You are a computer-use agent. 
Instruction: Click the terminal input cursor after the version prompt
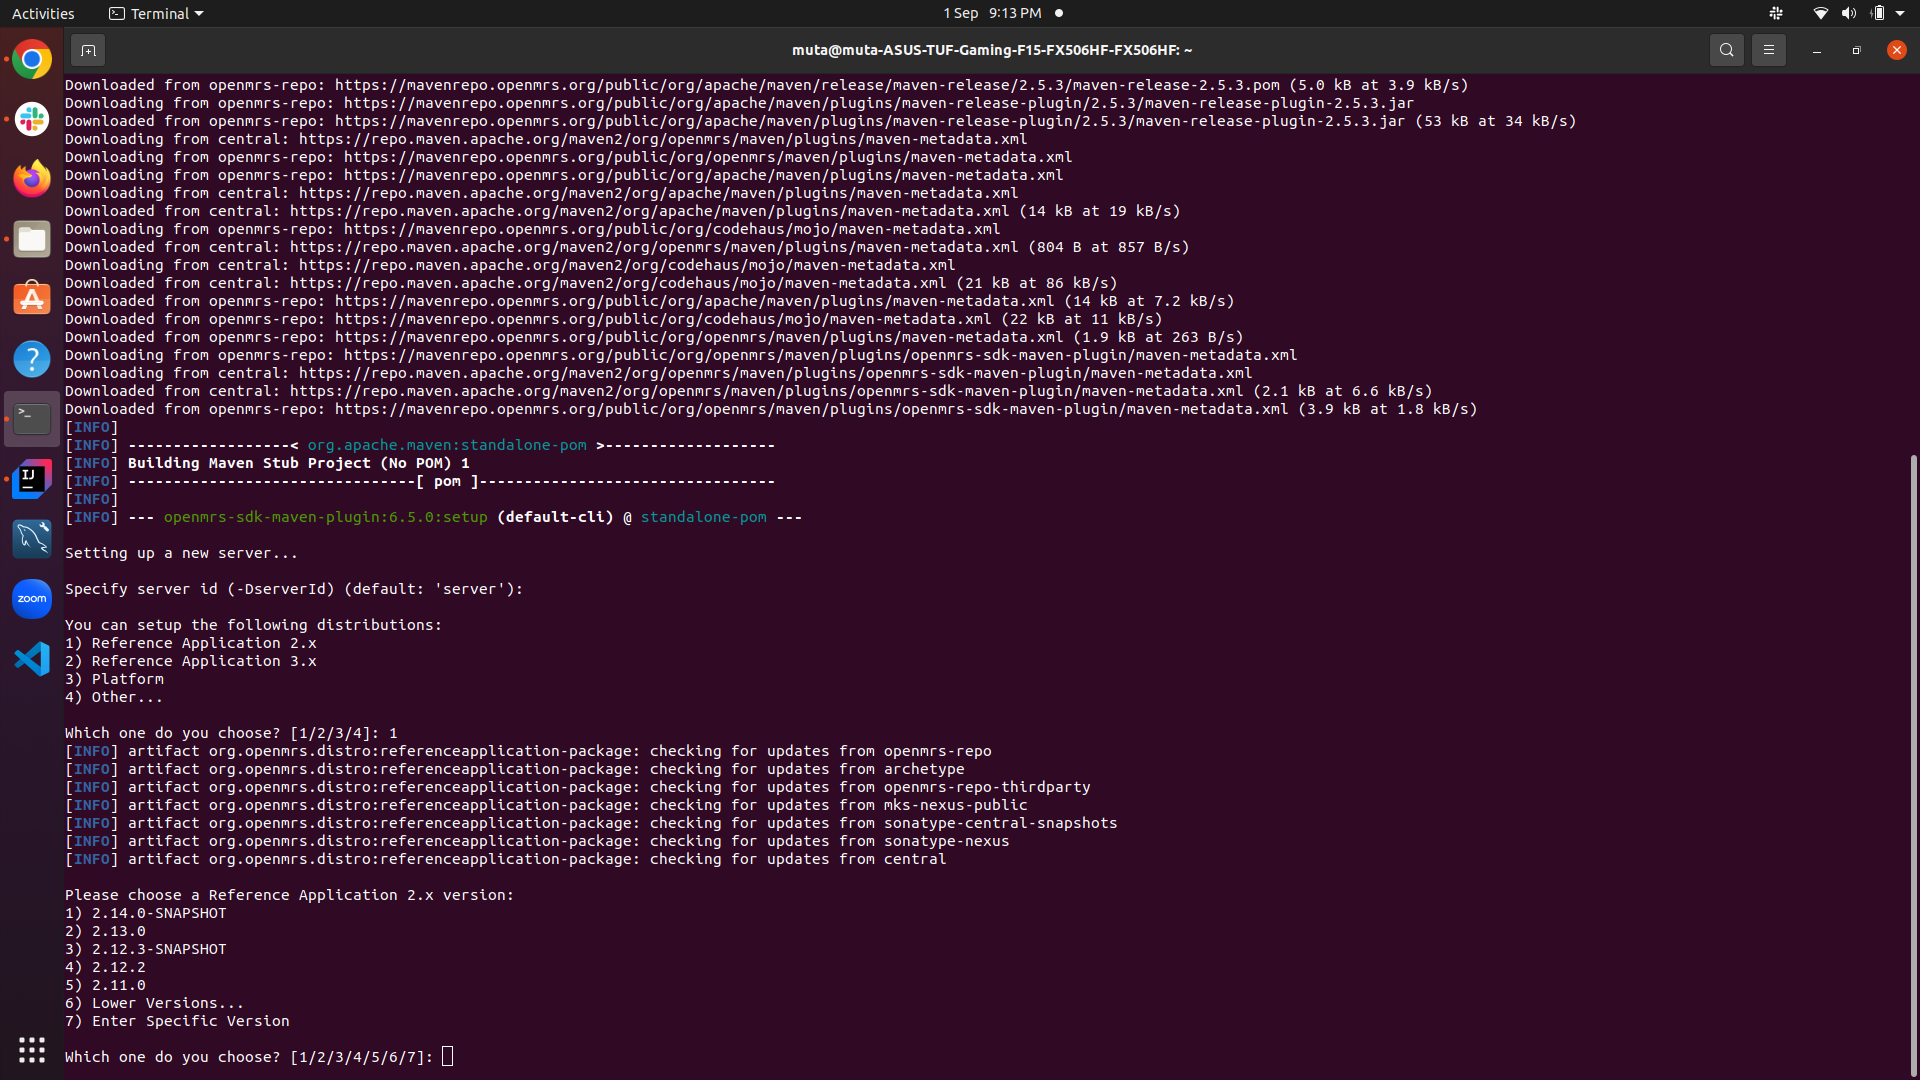click(x=447, y=1056)
